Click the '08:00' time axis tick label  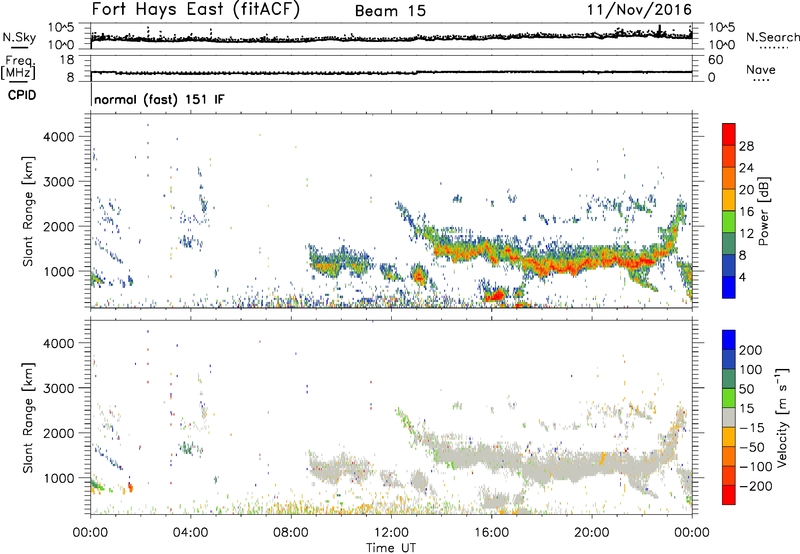pyautogui.click(x=291, y=533)
